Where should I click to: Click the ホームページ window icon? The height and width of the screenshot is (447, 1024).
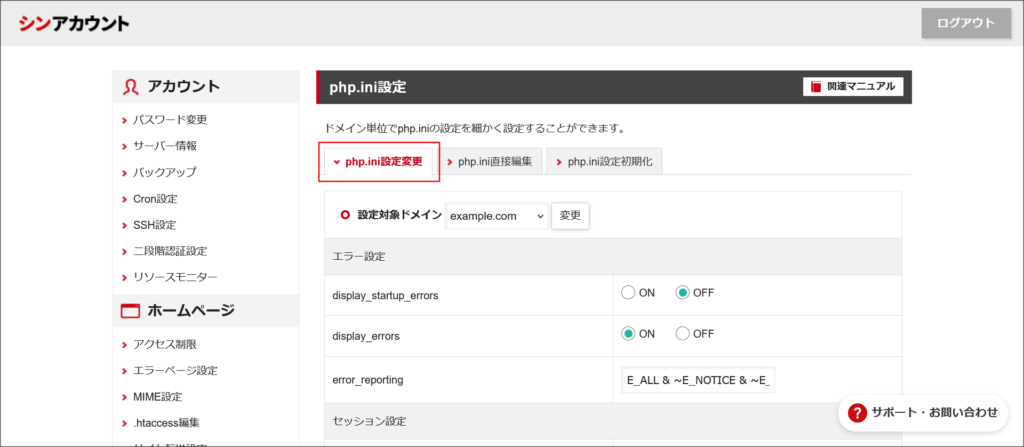click(131, 312)
